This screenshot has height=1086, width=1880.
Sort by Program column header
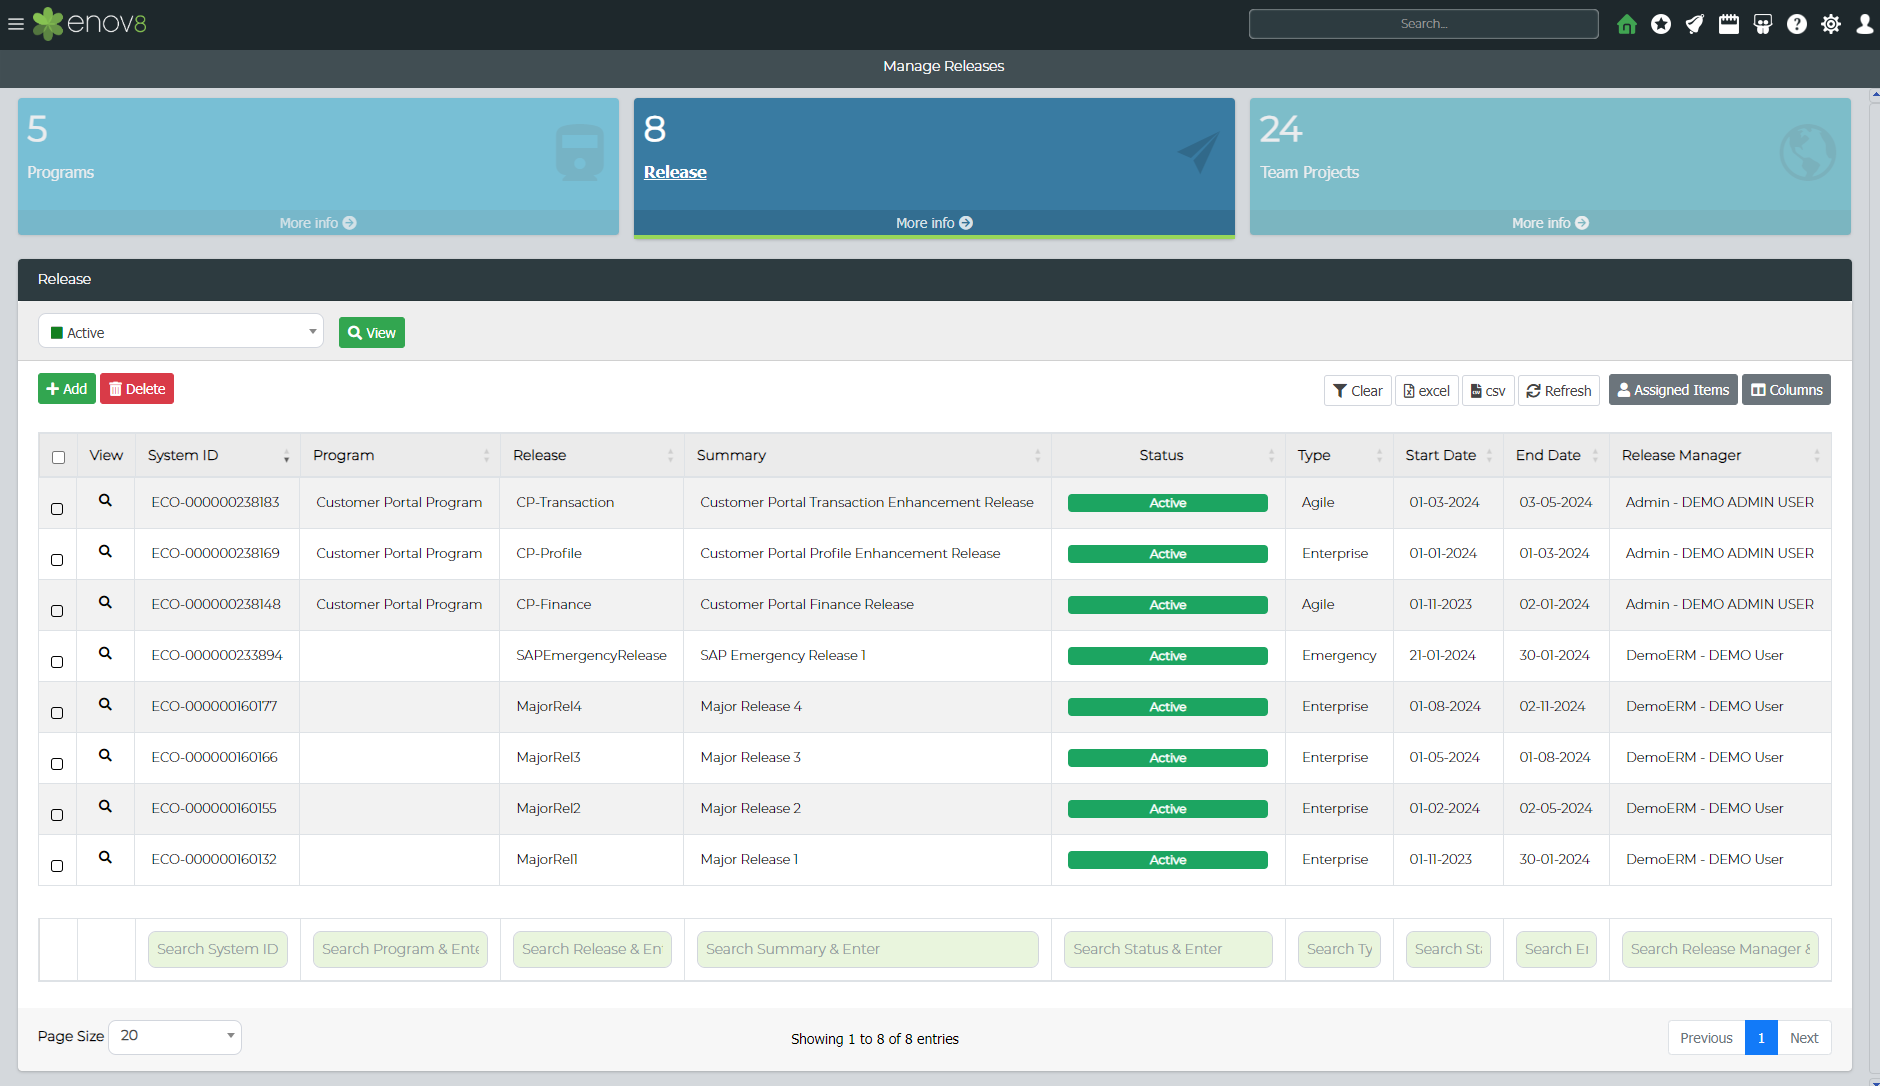[x=400, y=455]
